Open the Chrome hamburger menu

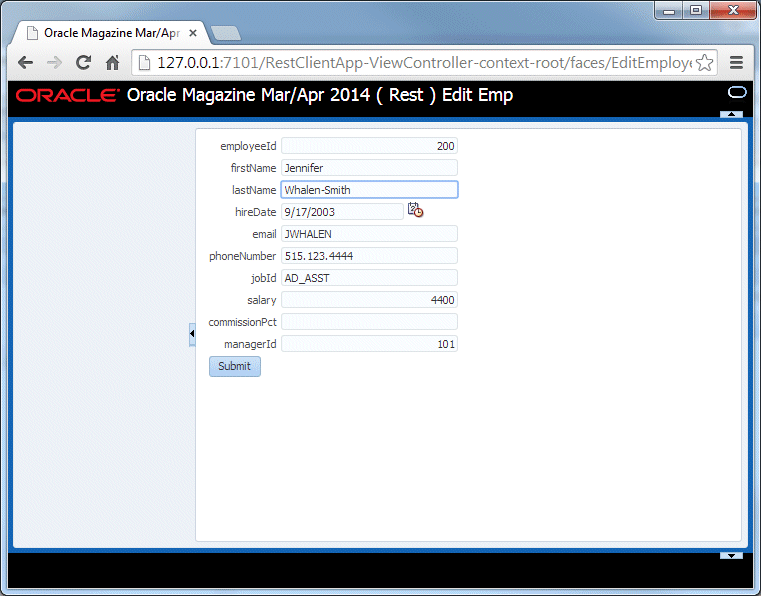click(x=736, y=63)
